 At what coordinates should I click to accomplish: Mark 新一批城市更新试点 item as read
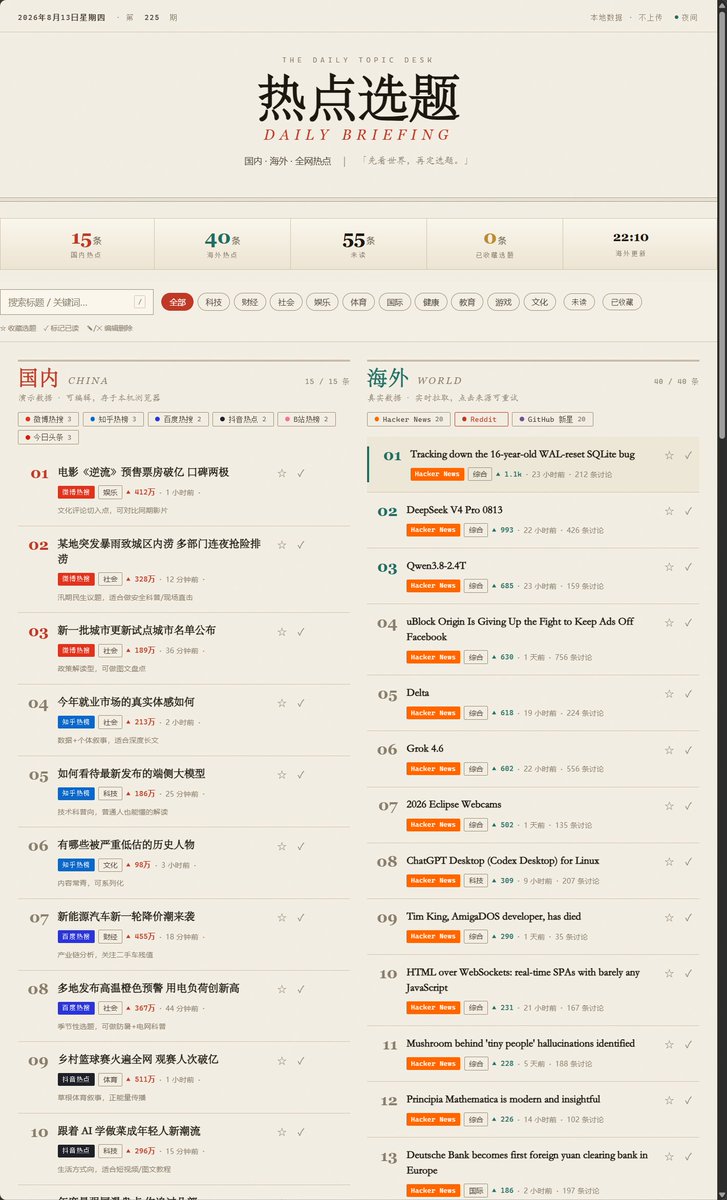tap(301, 631)
